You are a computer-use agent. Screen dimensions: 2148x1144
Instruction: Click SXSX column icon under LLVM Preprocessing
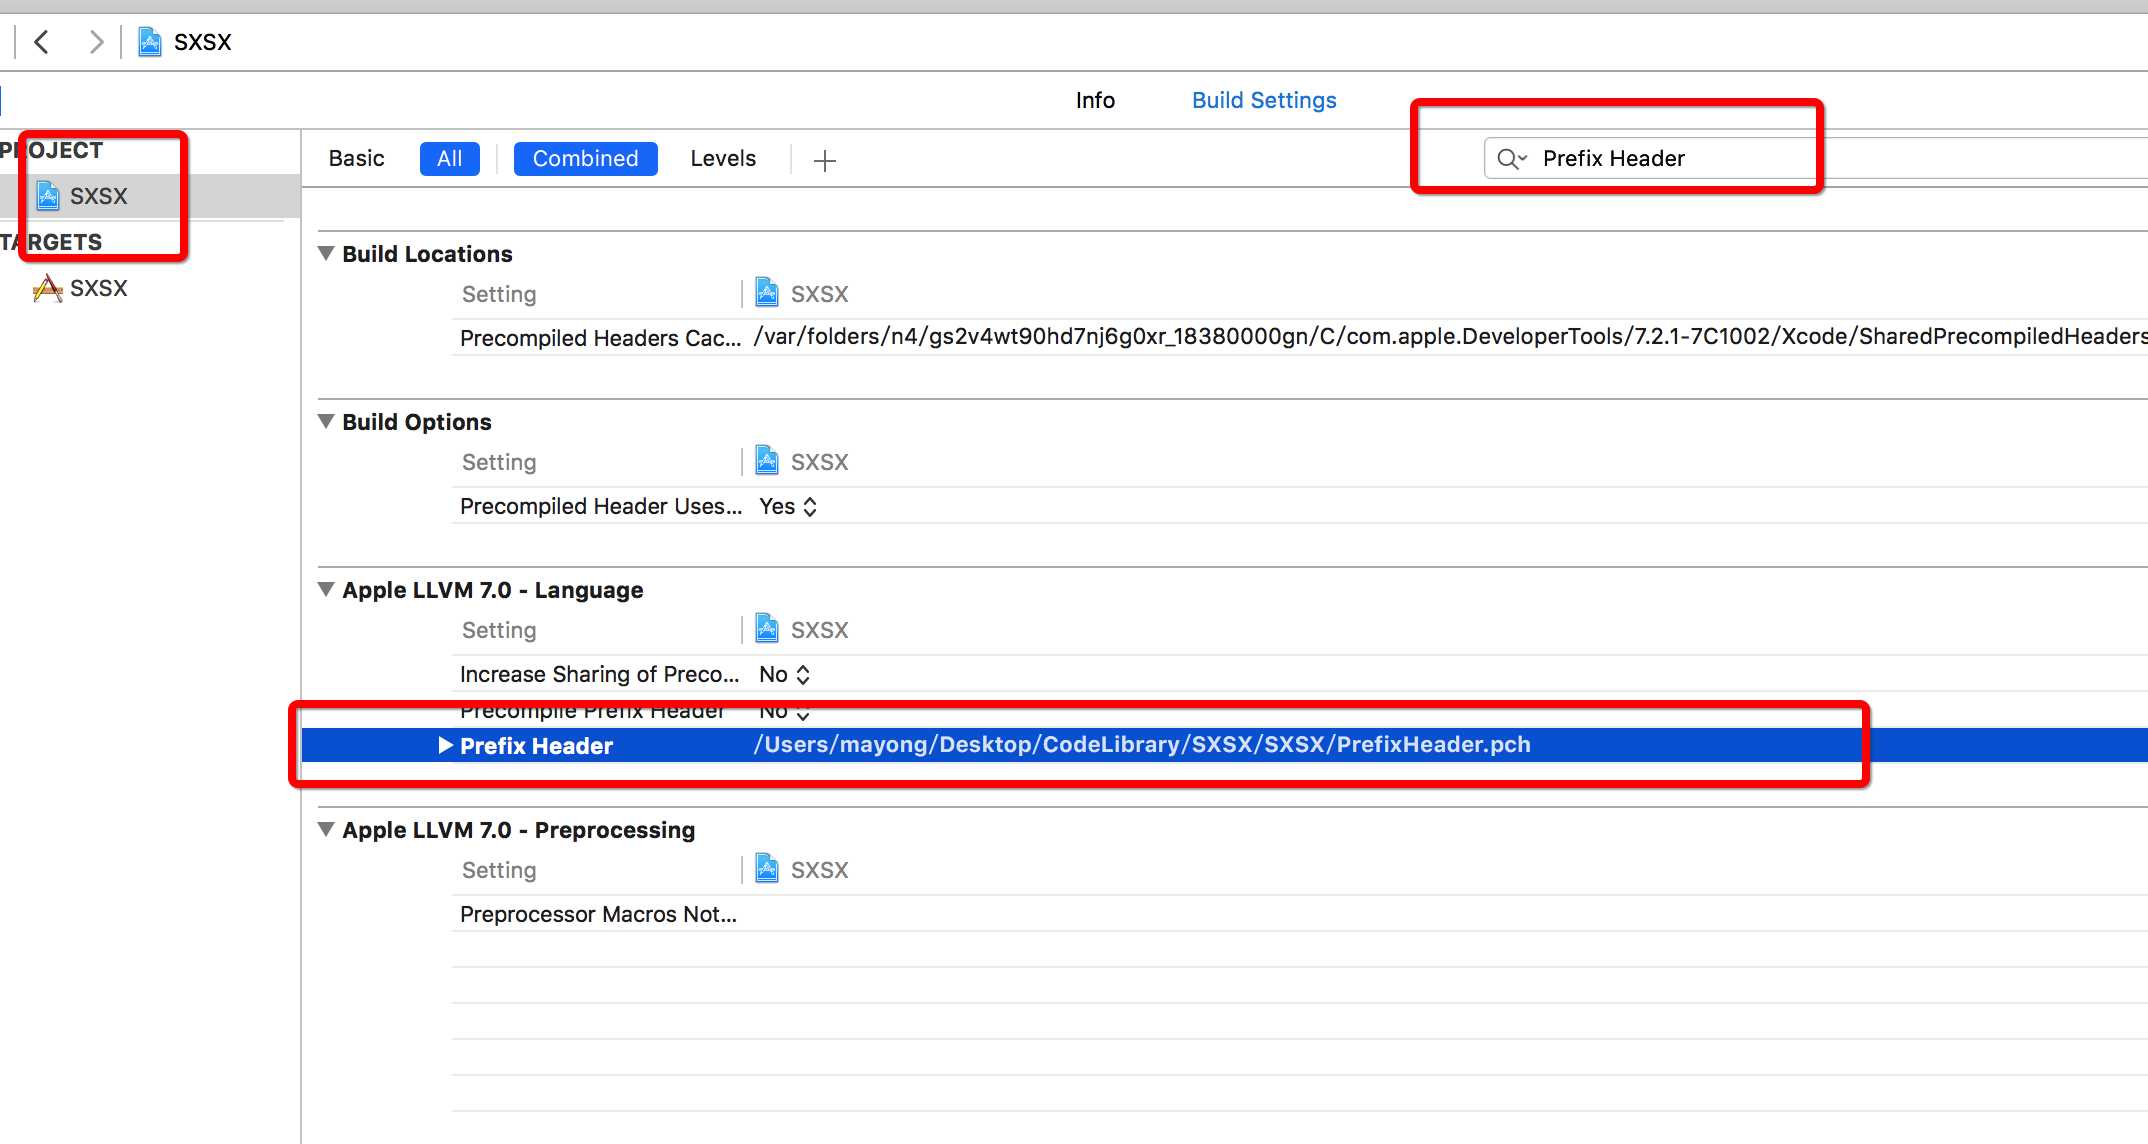pos(767,869)
